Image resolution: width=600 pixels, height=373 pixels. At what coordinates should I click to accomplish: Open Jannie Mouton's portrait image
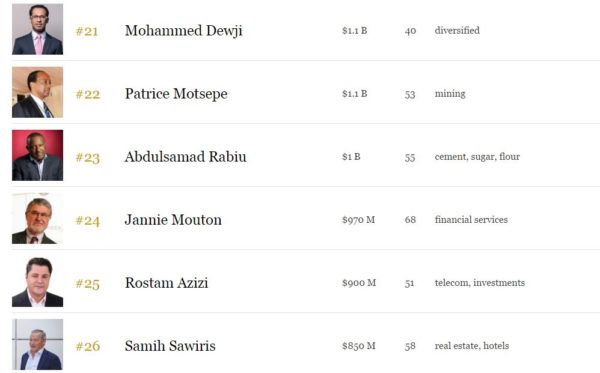coord(38,218)
